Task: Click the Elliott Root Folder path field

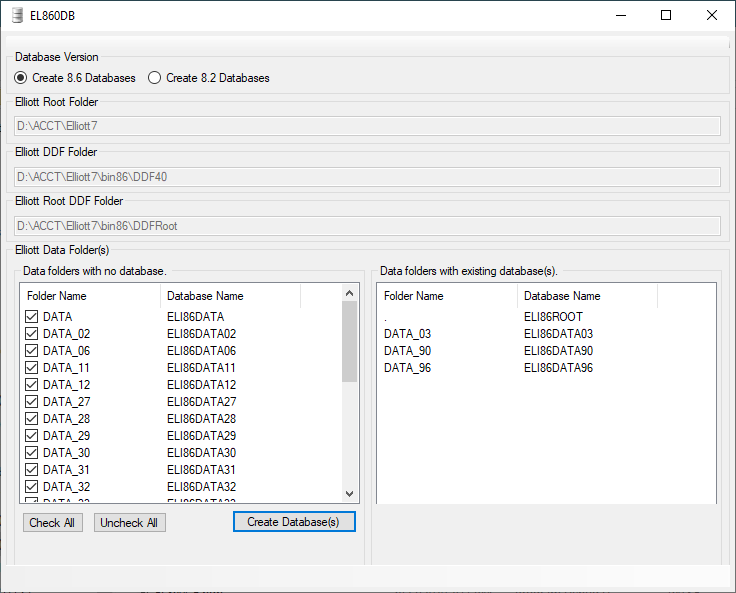Action: [367, 126]
